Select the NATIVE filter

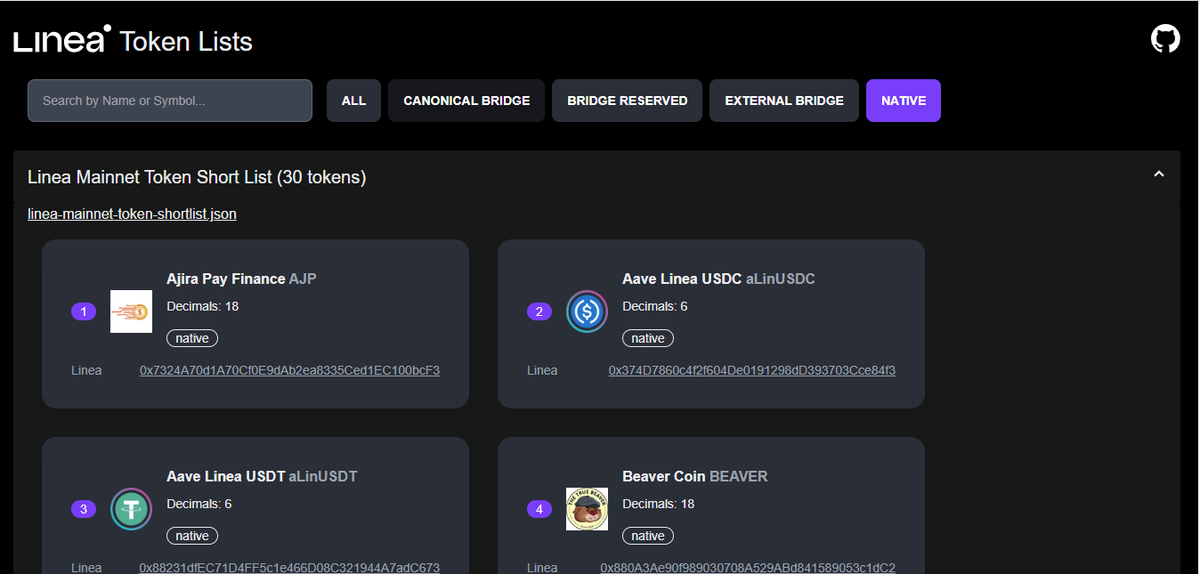(x=903, y=101)
